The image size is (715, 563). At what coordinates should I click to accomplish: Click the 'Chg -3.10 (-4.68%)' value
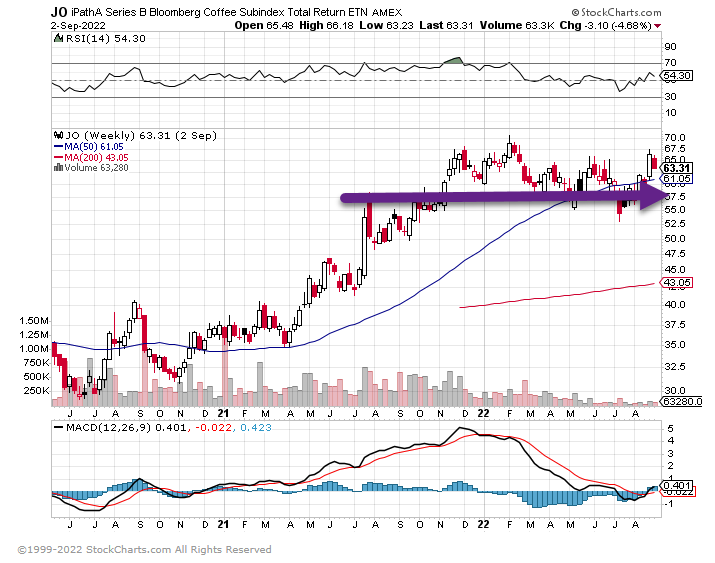point(606,26)
